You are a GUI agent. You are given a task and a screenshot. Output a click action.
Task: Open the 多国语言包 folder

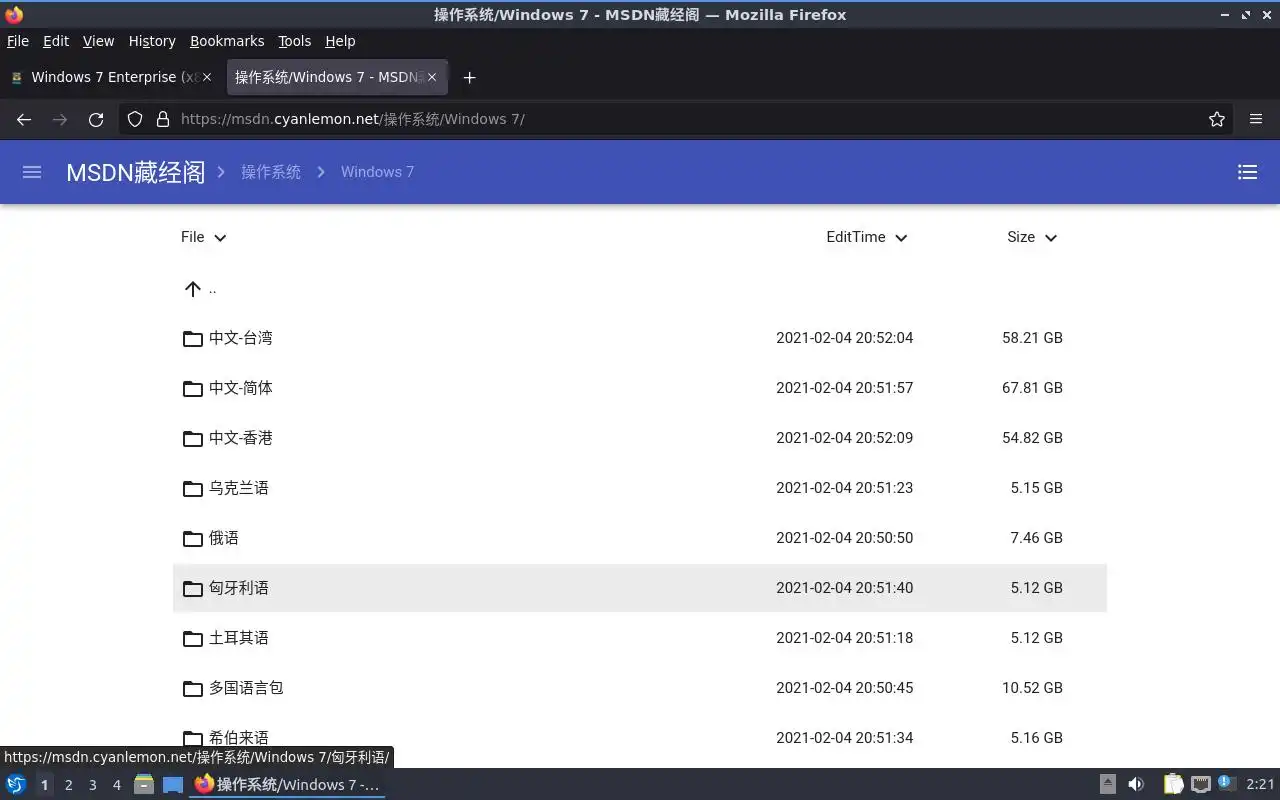coord(640,688)
